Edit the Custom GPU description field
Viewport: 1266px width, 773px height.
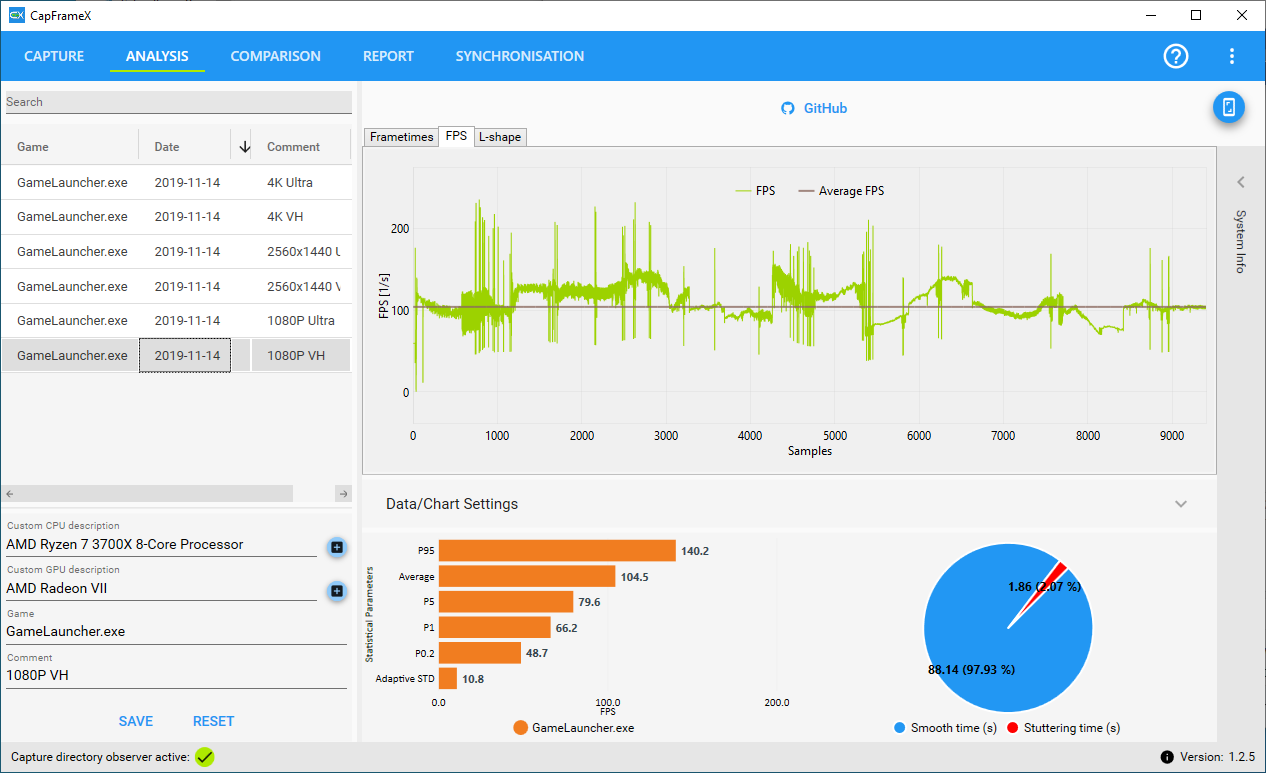click(161, 589)
